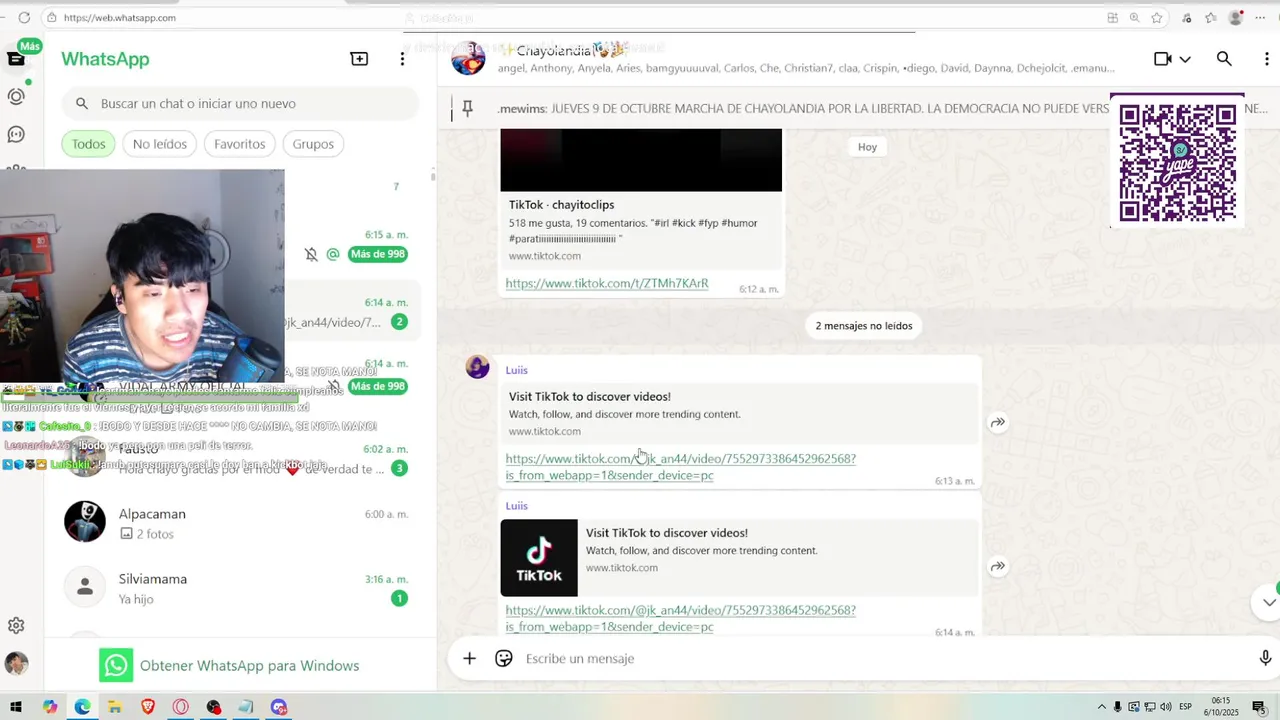Image resolution: width=1280 pixels, height=720 pixels.
Task: Click the ESP language indicator
Action: tap(1186, 707)
